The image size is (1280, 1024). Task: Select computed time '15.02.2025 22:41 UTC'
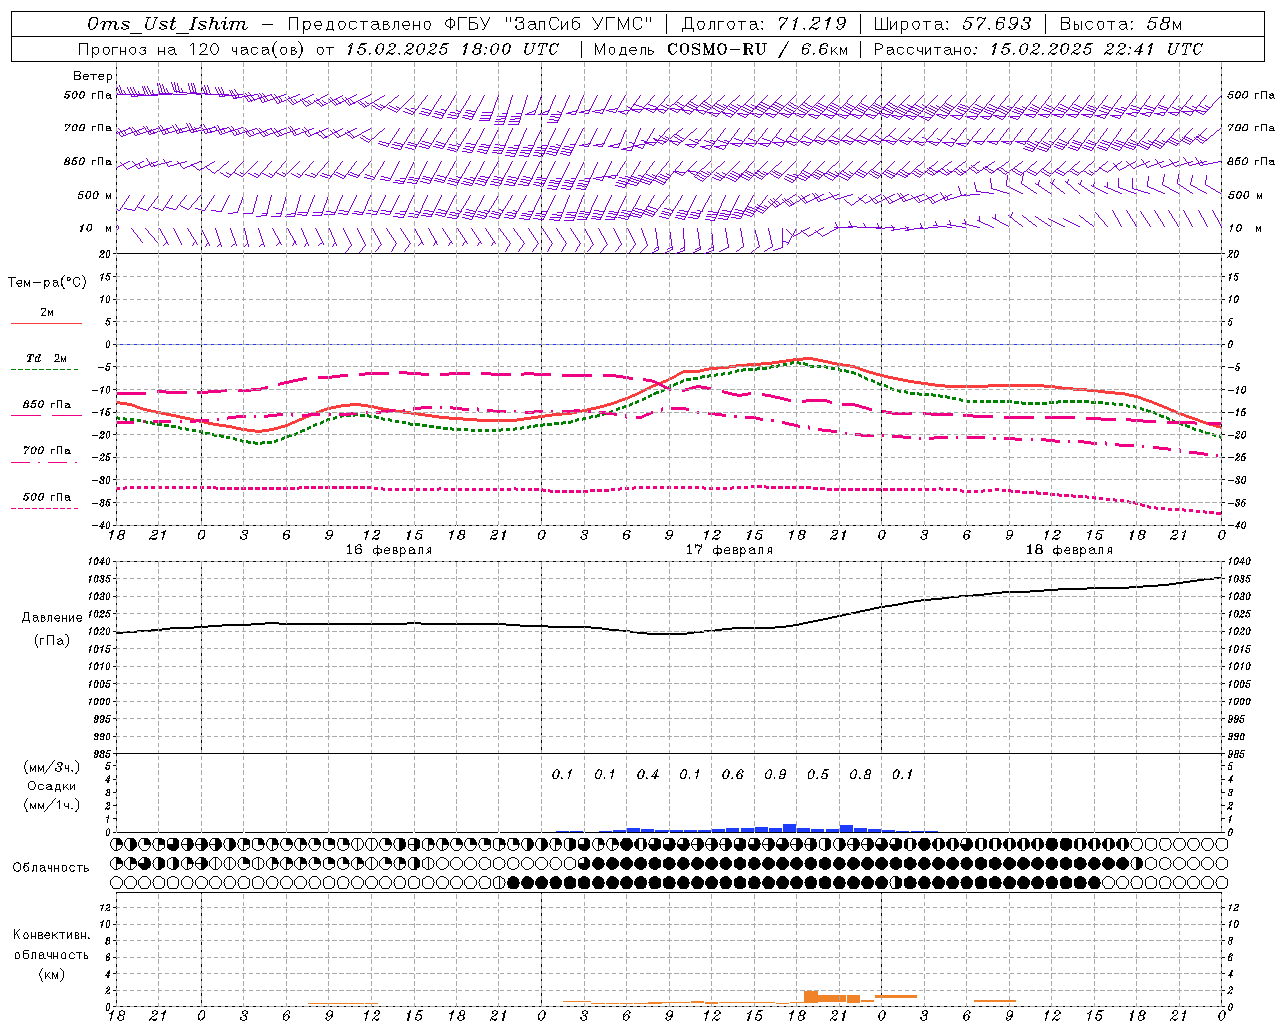(1096, 49)
